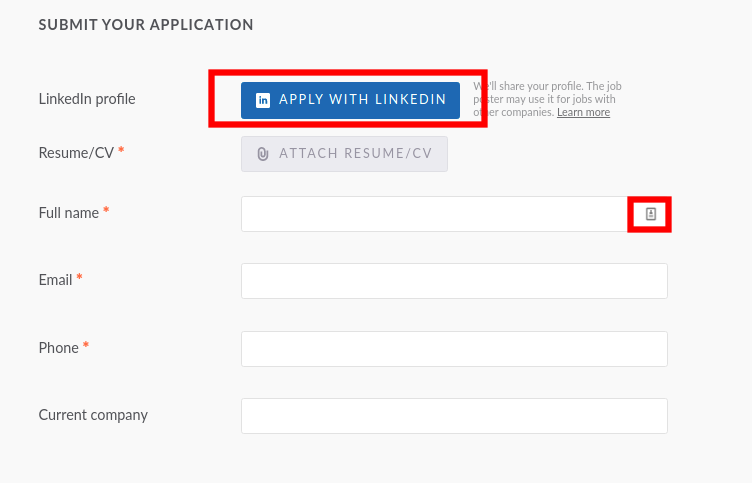This screenshot has width=752, height=483.
Task: Click the LinkedIn logo icon on the button
Action: tap(263, 100)
